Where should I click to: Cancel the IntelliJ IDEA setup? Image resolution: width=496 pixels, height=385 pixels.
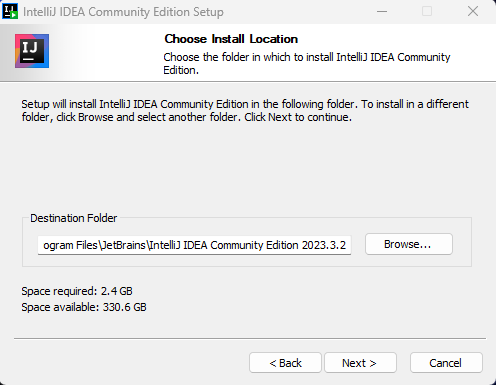click(x=446, y=363)
